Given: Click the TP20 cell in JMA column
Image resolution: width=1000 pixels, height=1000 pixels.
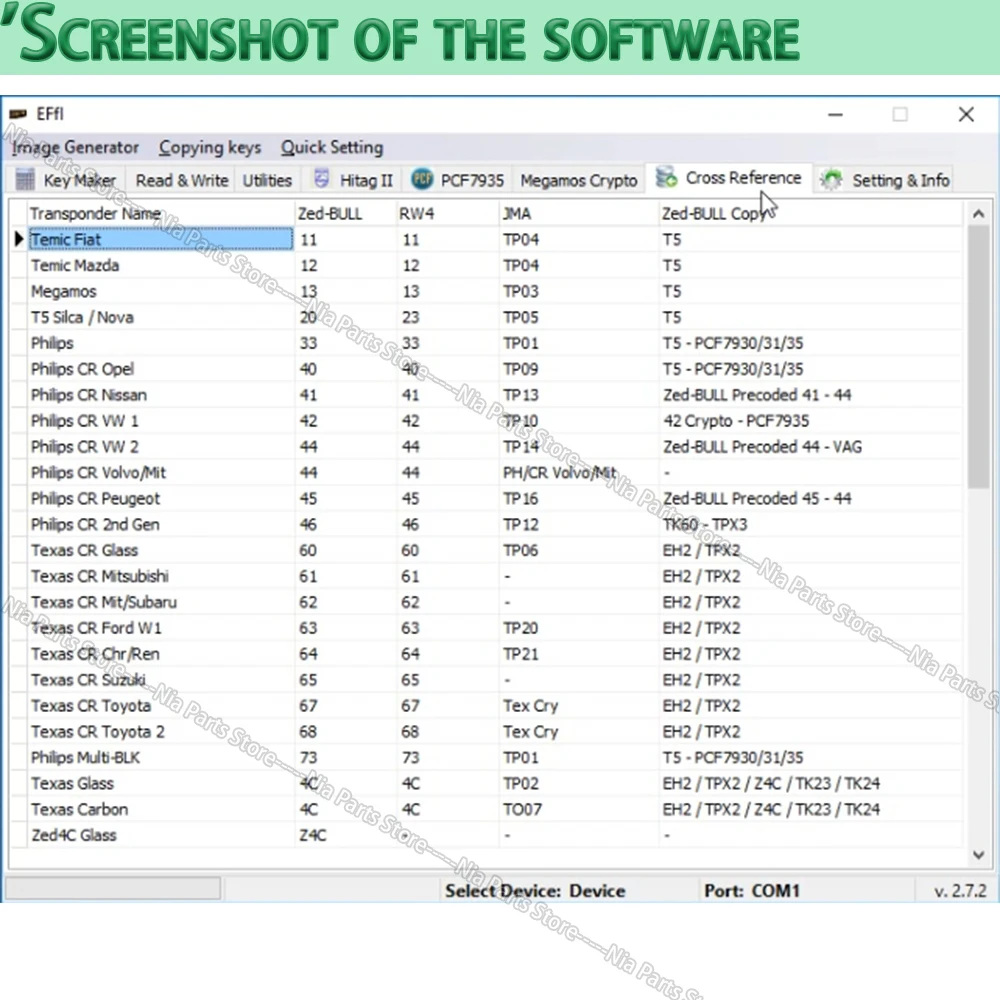Looking at the screenshot, I should 578,628.
